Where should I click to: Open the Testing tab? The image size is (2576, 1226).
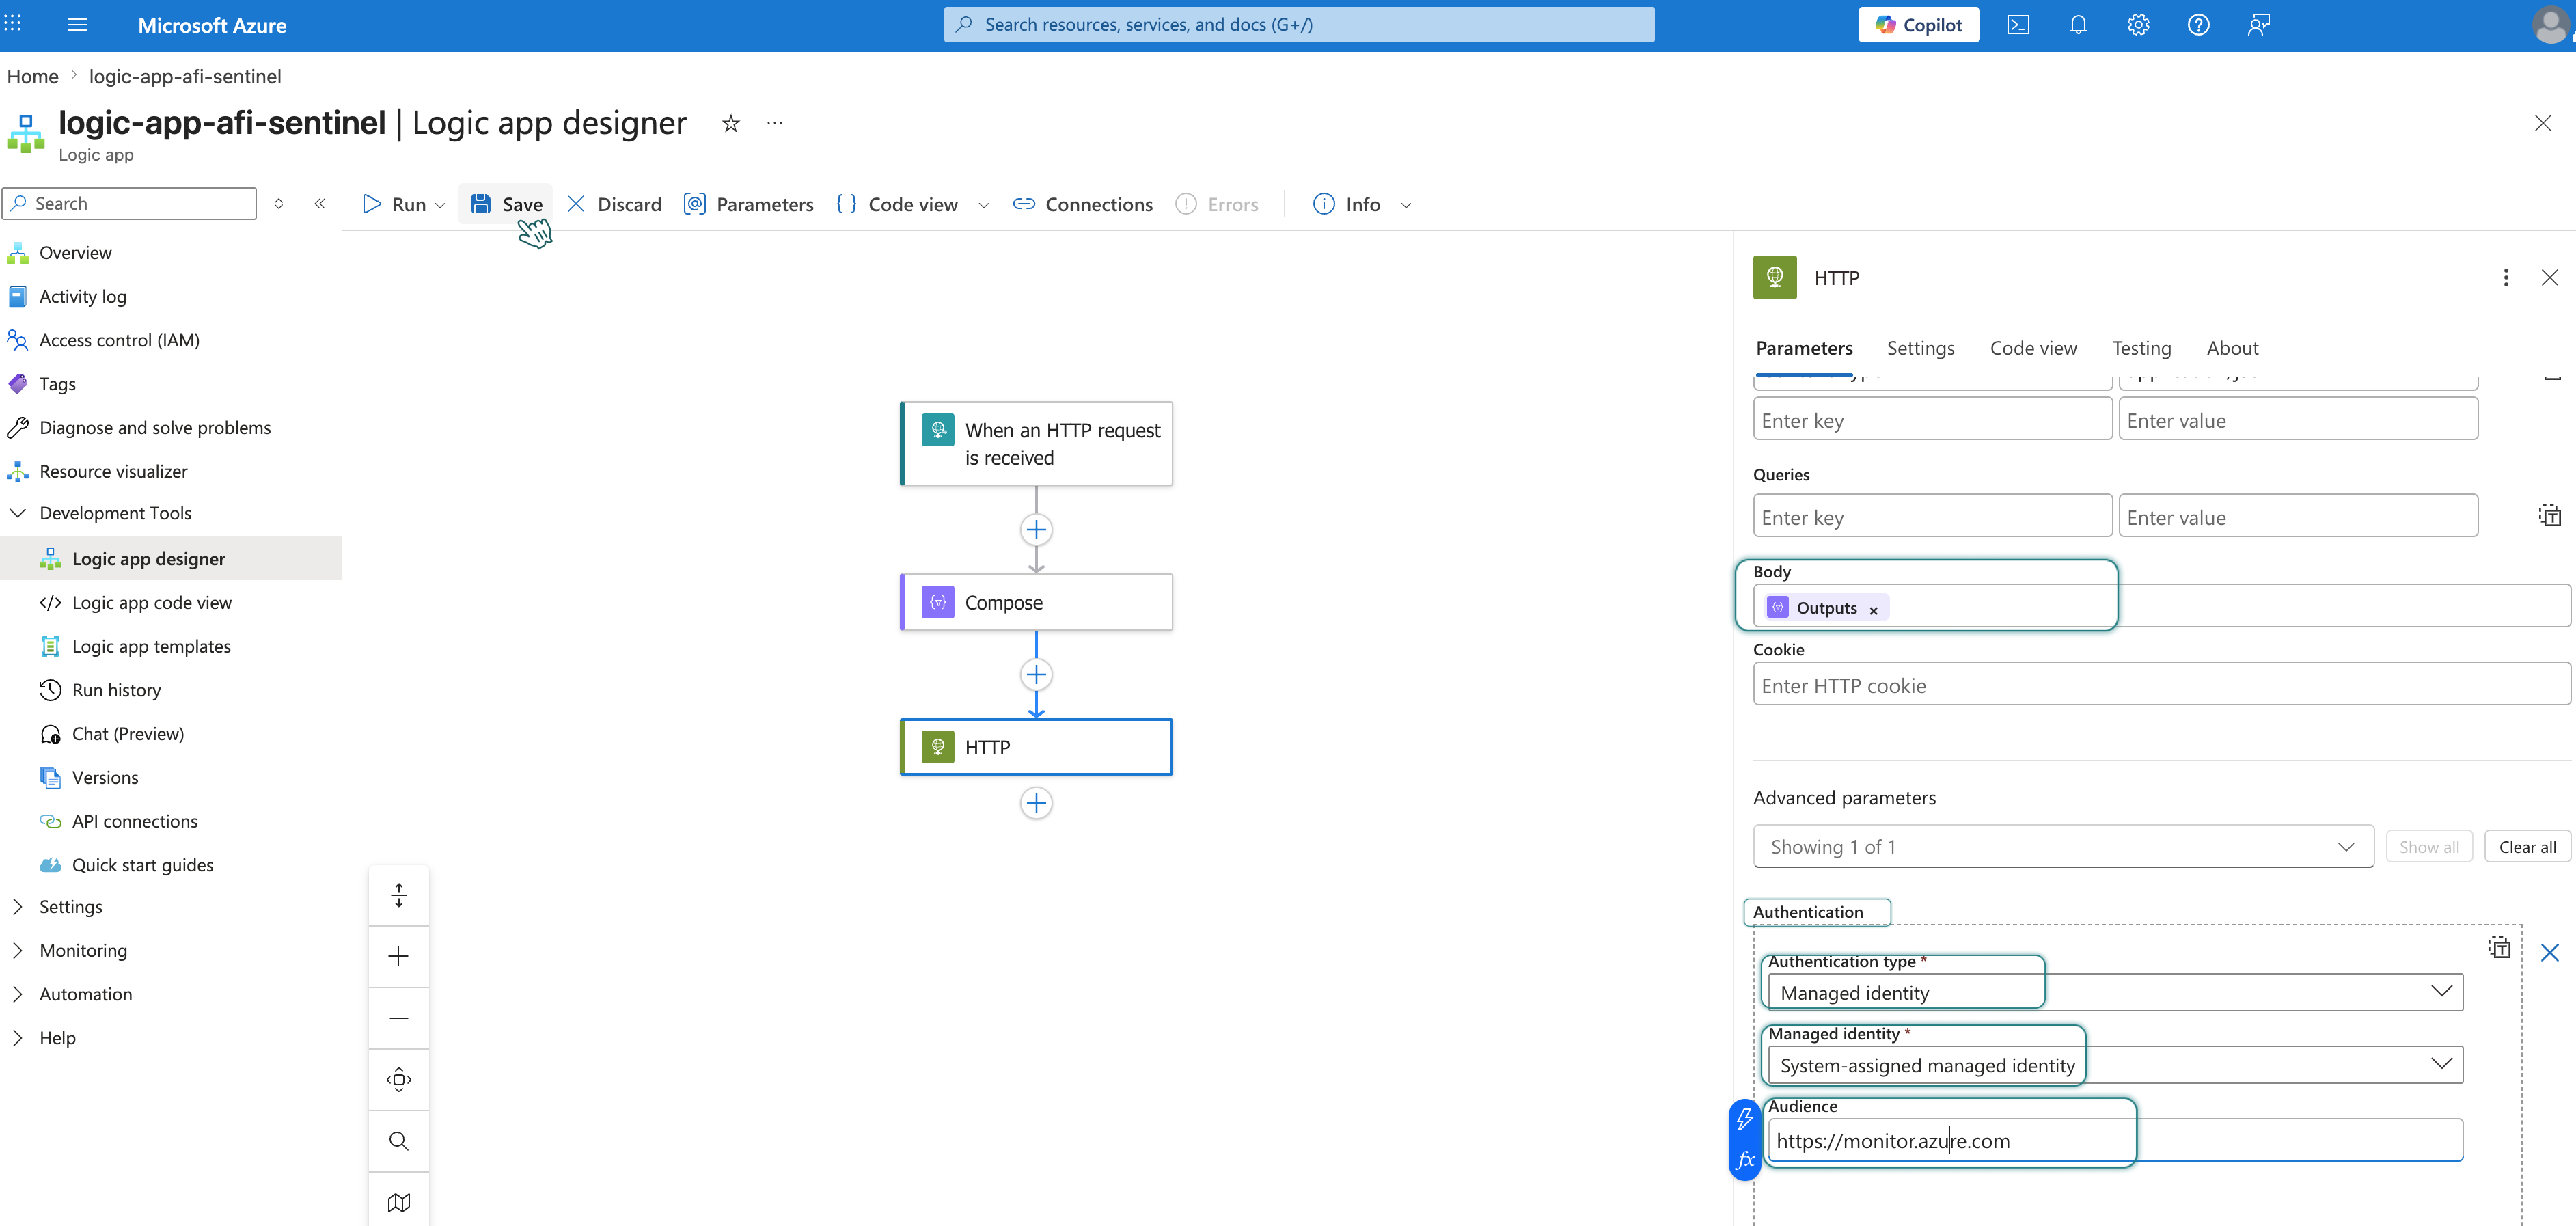pyautogui.click(x=2141, y=348)
